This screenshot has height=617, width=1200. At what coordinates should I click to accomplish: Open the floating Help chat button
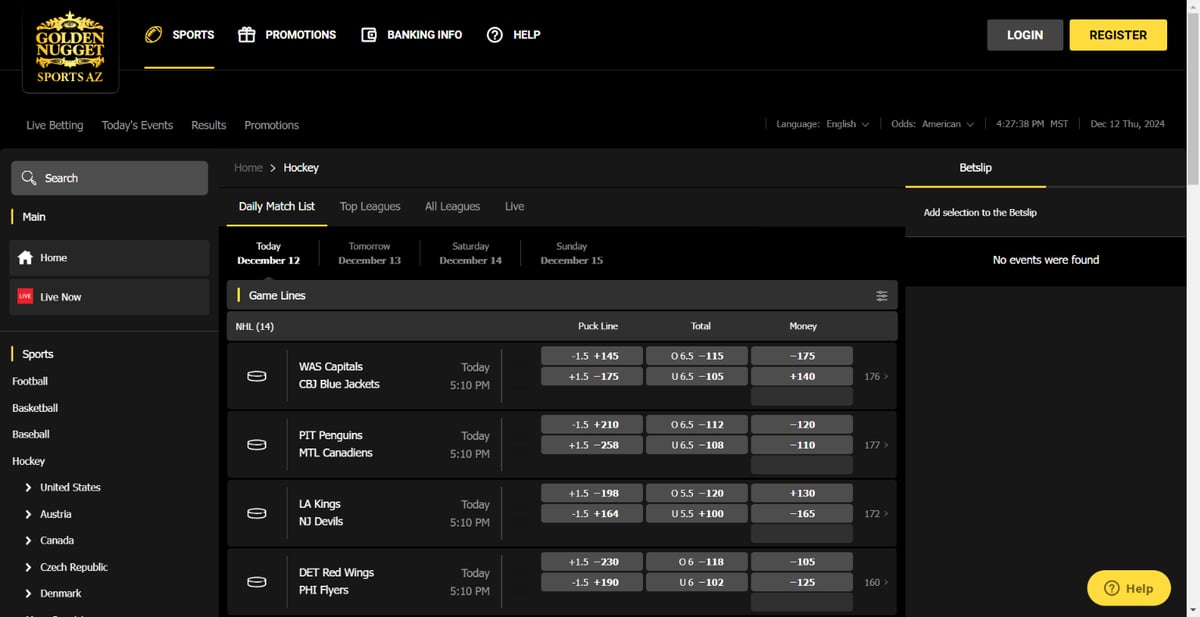(x=1128, y=588)
